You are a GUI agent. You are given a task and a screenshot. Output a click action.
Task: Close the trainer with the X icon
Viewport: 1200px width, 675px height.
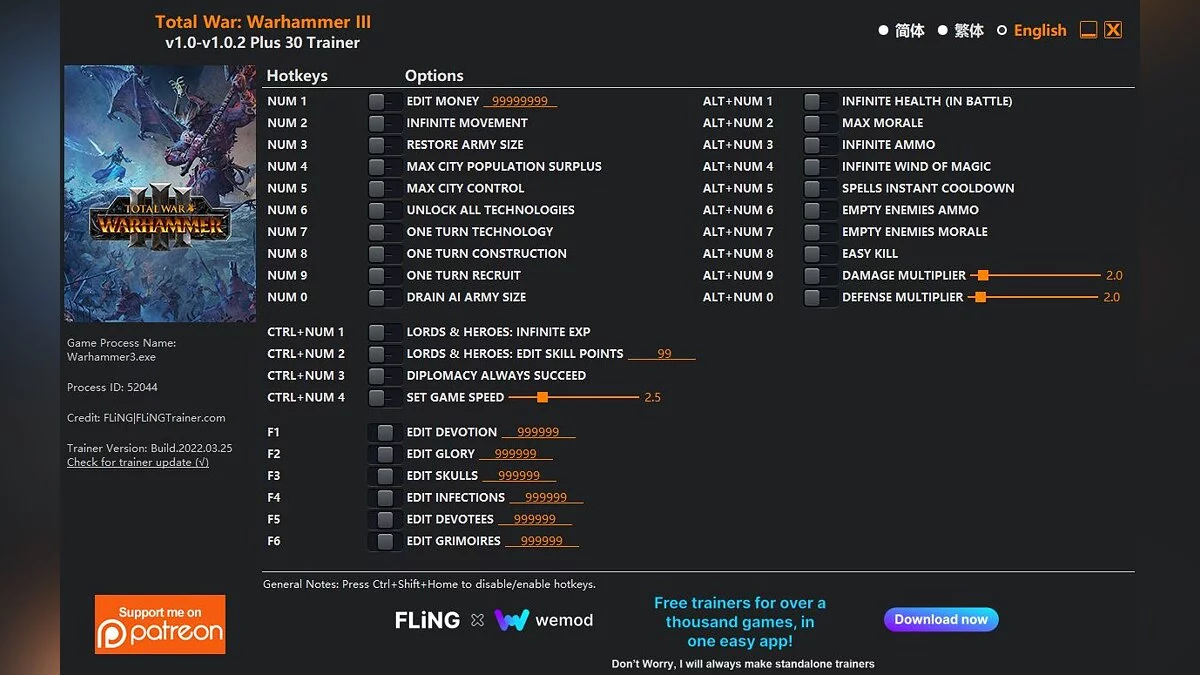pyautogui.click(x=1113, y=30)
